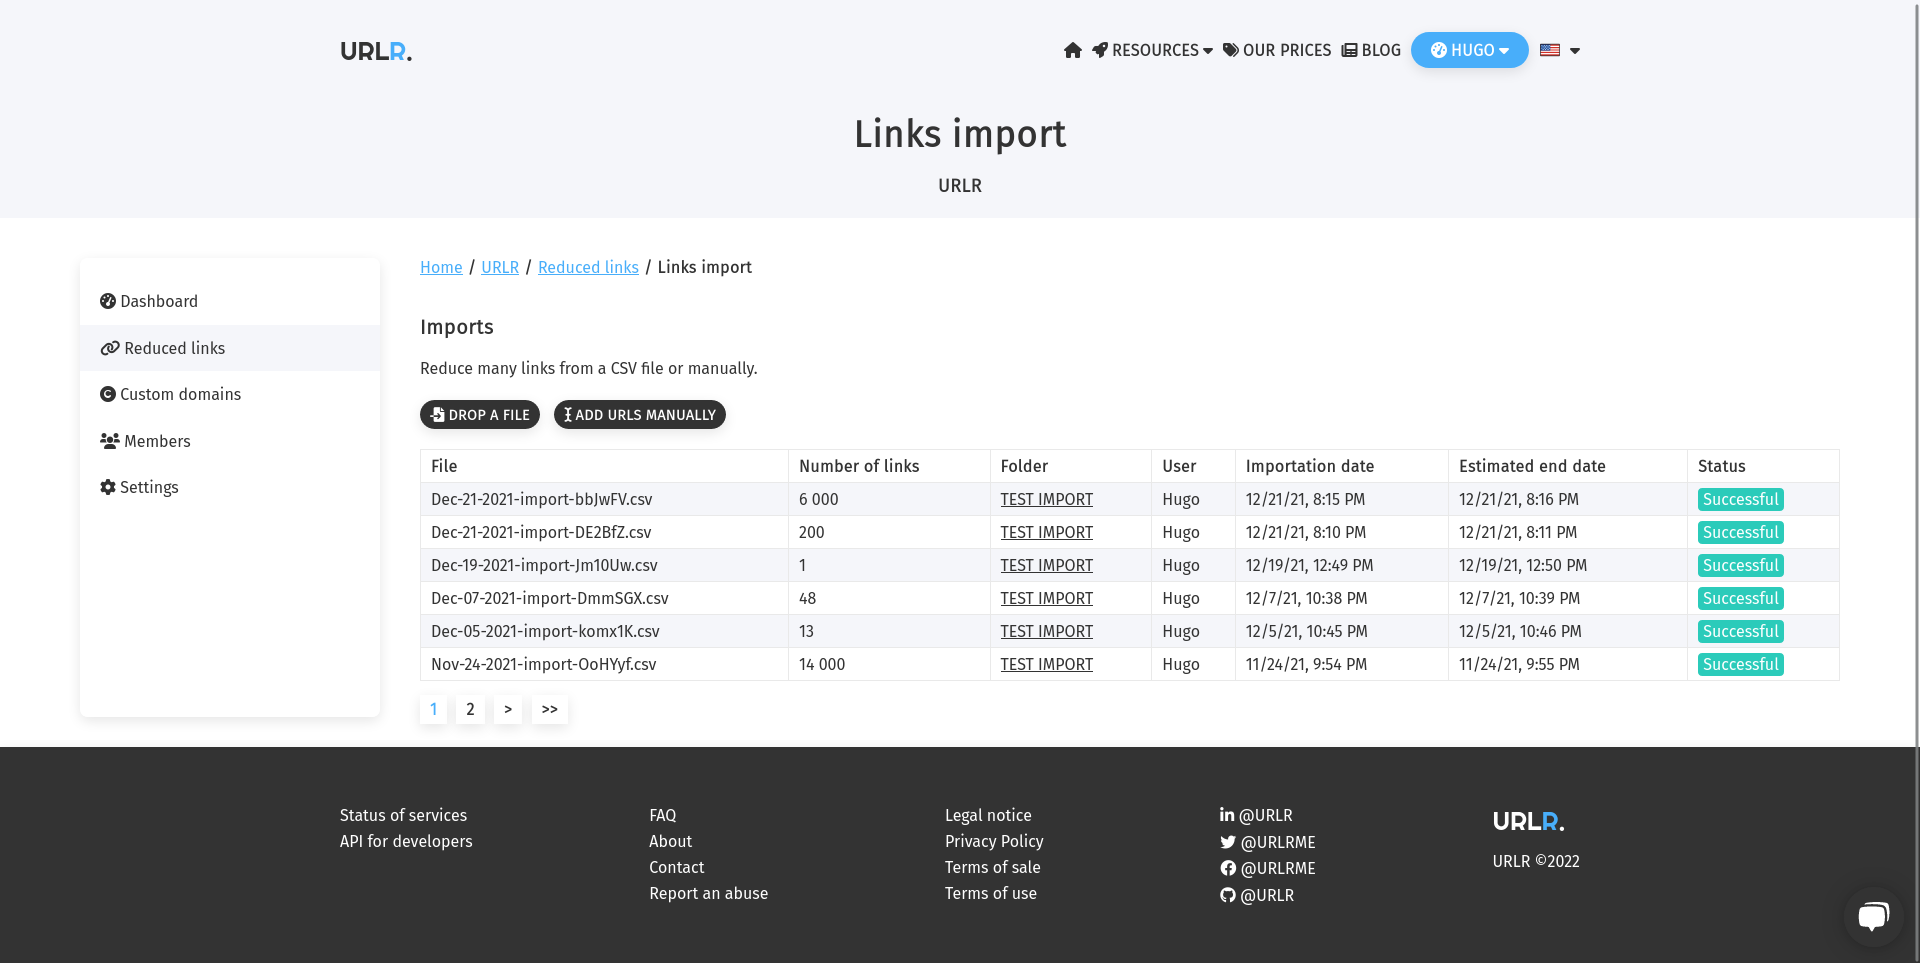Click the Drop a File button
1920x963 pixels.
(x=480, y=415)
